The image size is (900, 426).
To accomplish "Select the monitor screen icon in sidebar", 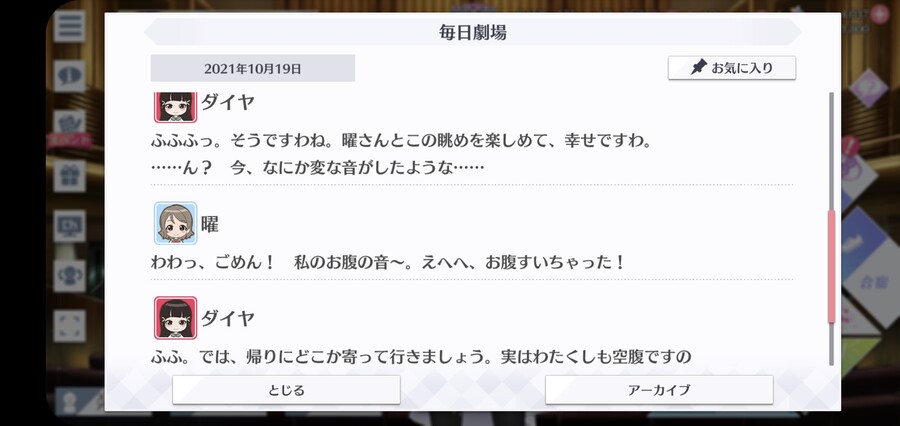I will (69, 226).
